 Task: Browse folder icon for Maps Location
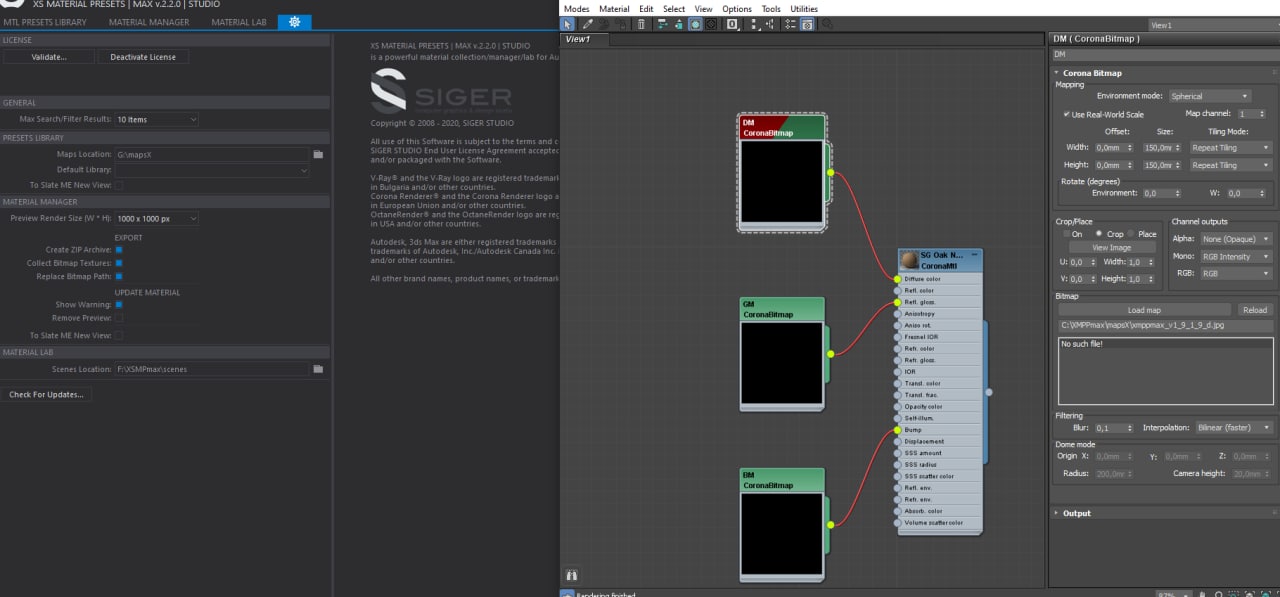(x=318, y=155)
